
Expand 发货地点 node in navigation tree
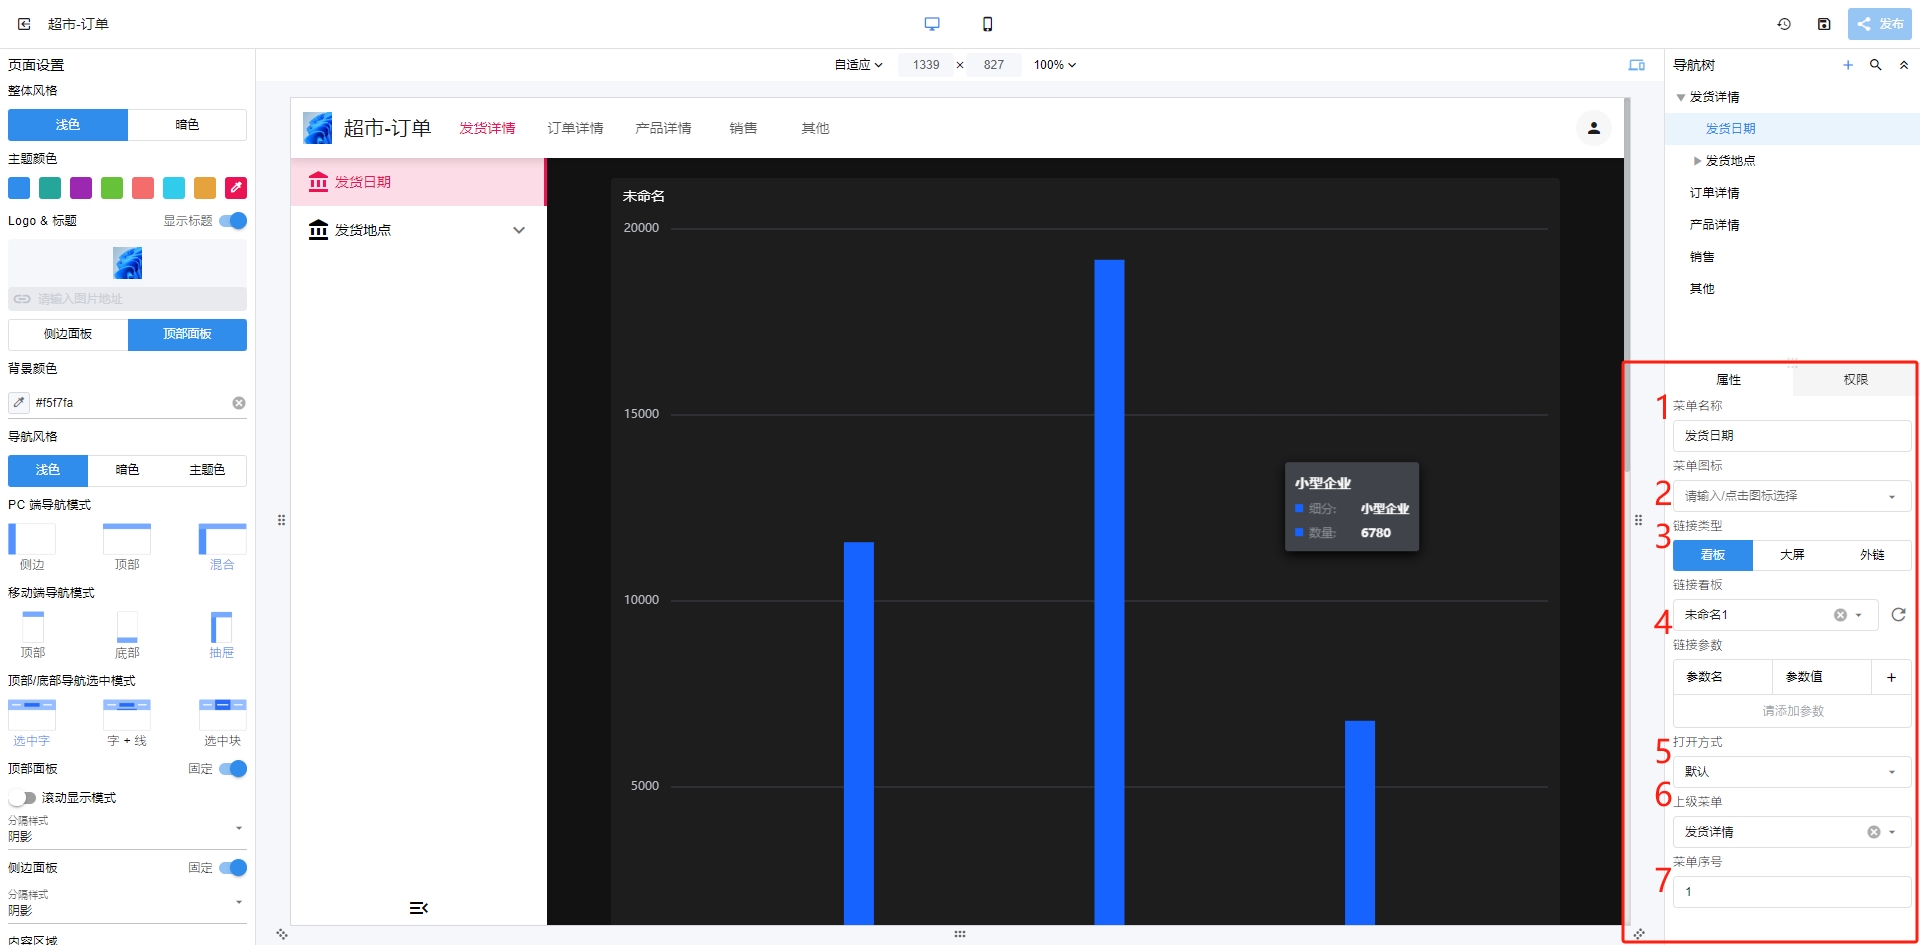pos(1697,161)
